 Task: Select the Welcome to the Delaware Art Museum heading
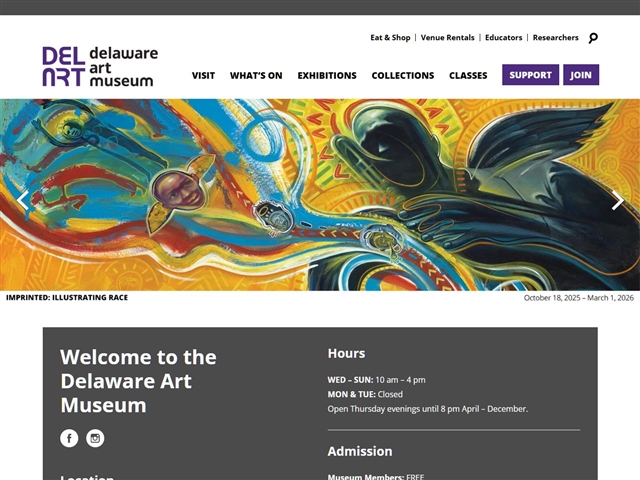pyautogui.click(x=138, y=381)
